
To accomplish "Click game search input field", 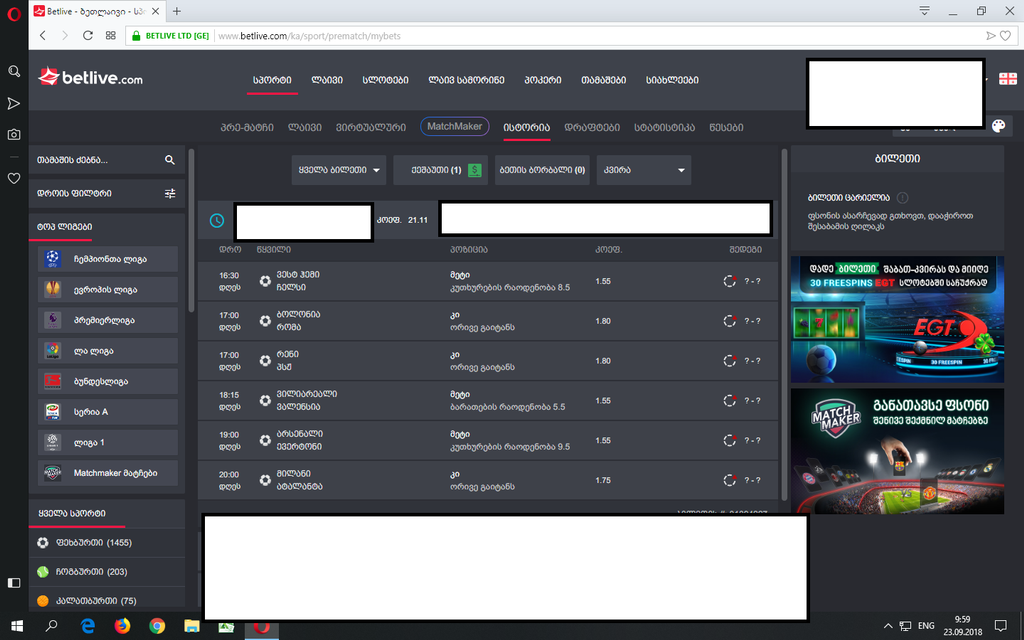I will tap(107, 160).
